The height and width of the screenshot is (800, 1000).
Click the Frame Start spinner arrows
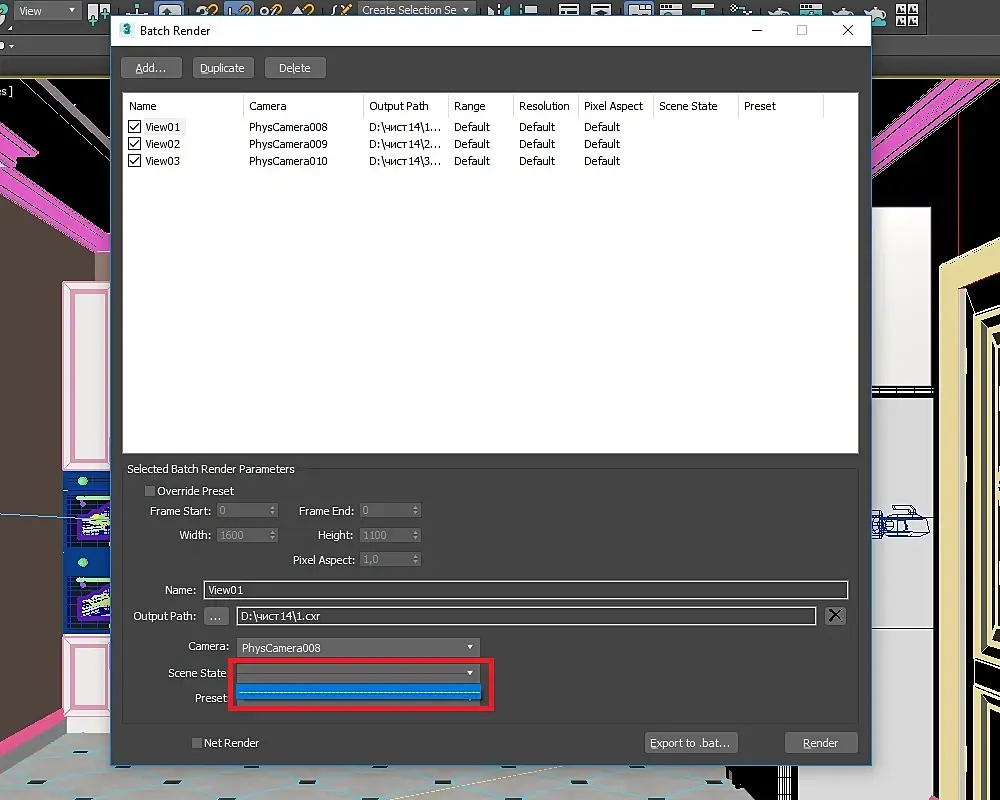point(272,510)
